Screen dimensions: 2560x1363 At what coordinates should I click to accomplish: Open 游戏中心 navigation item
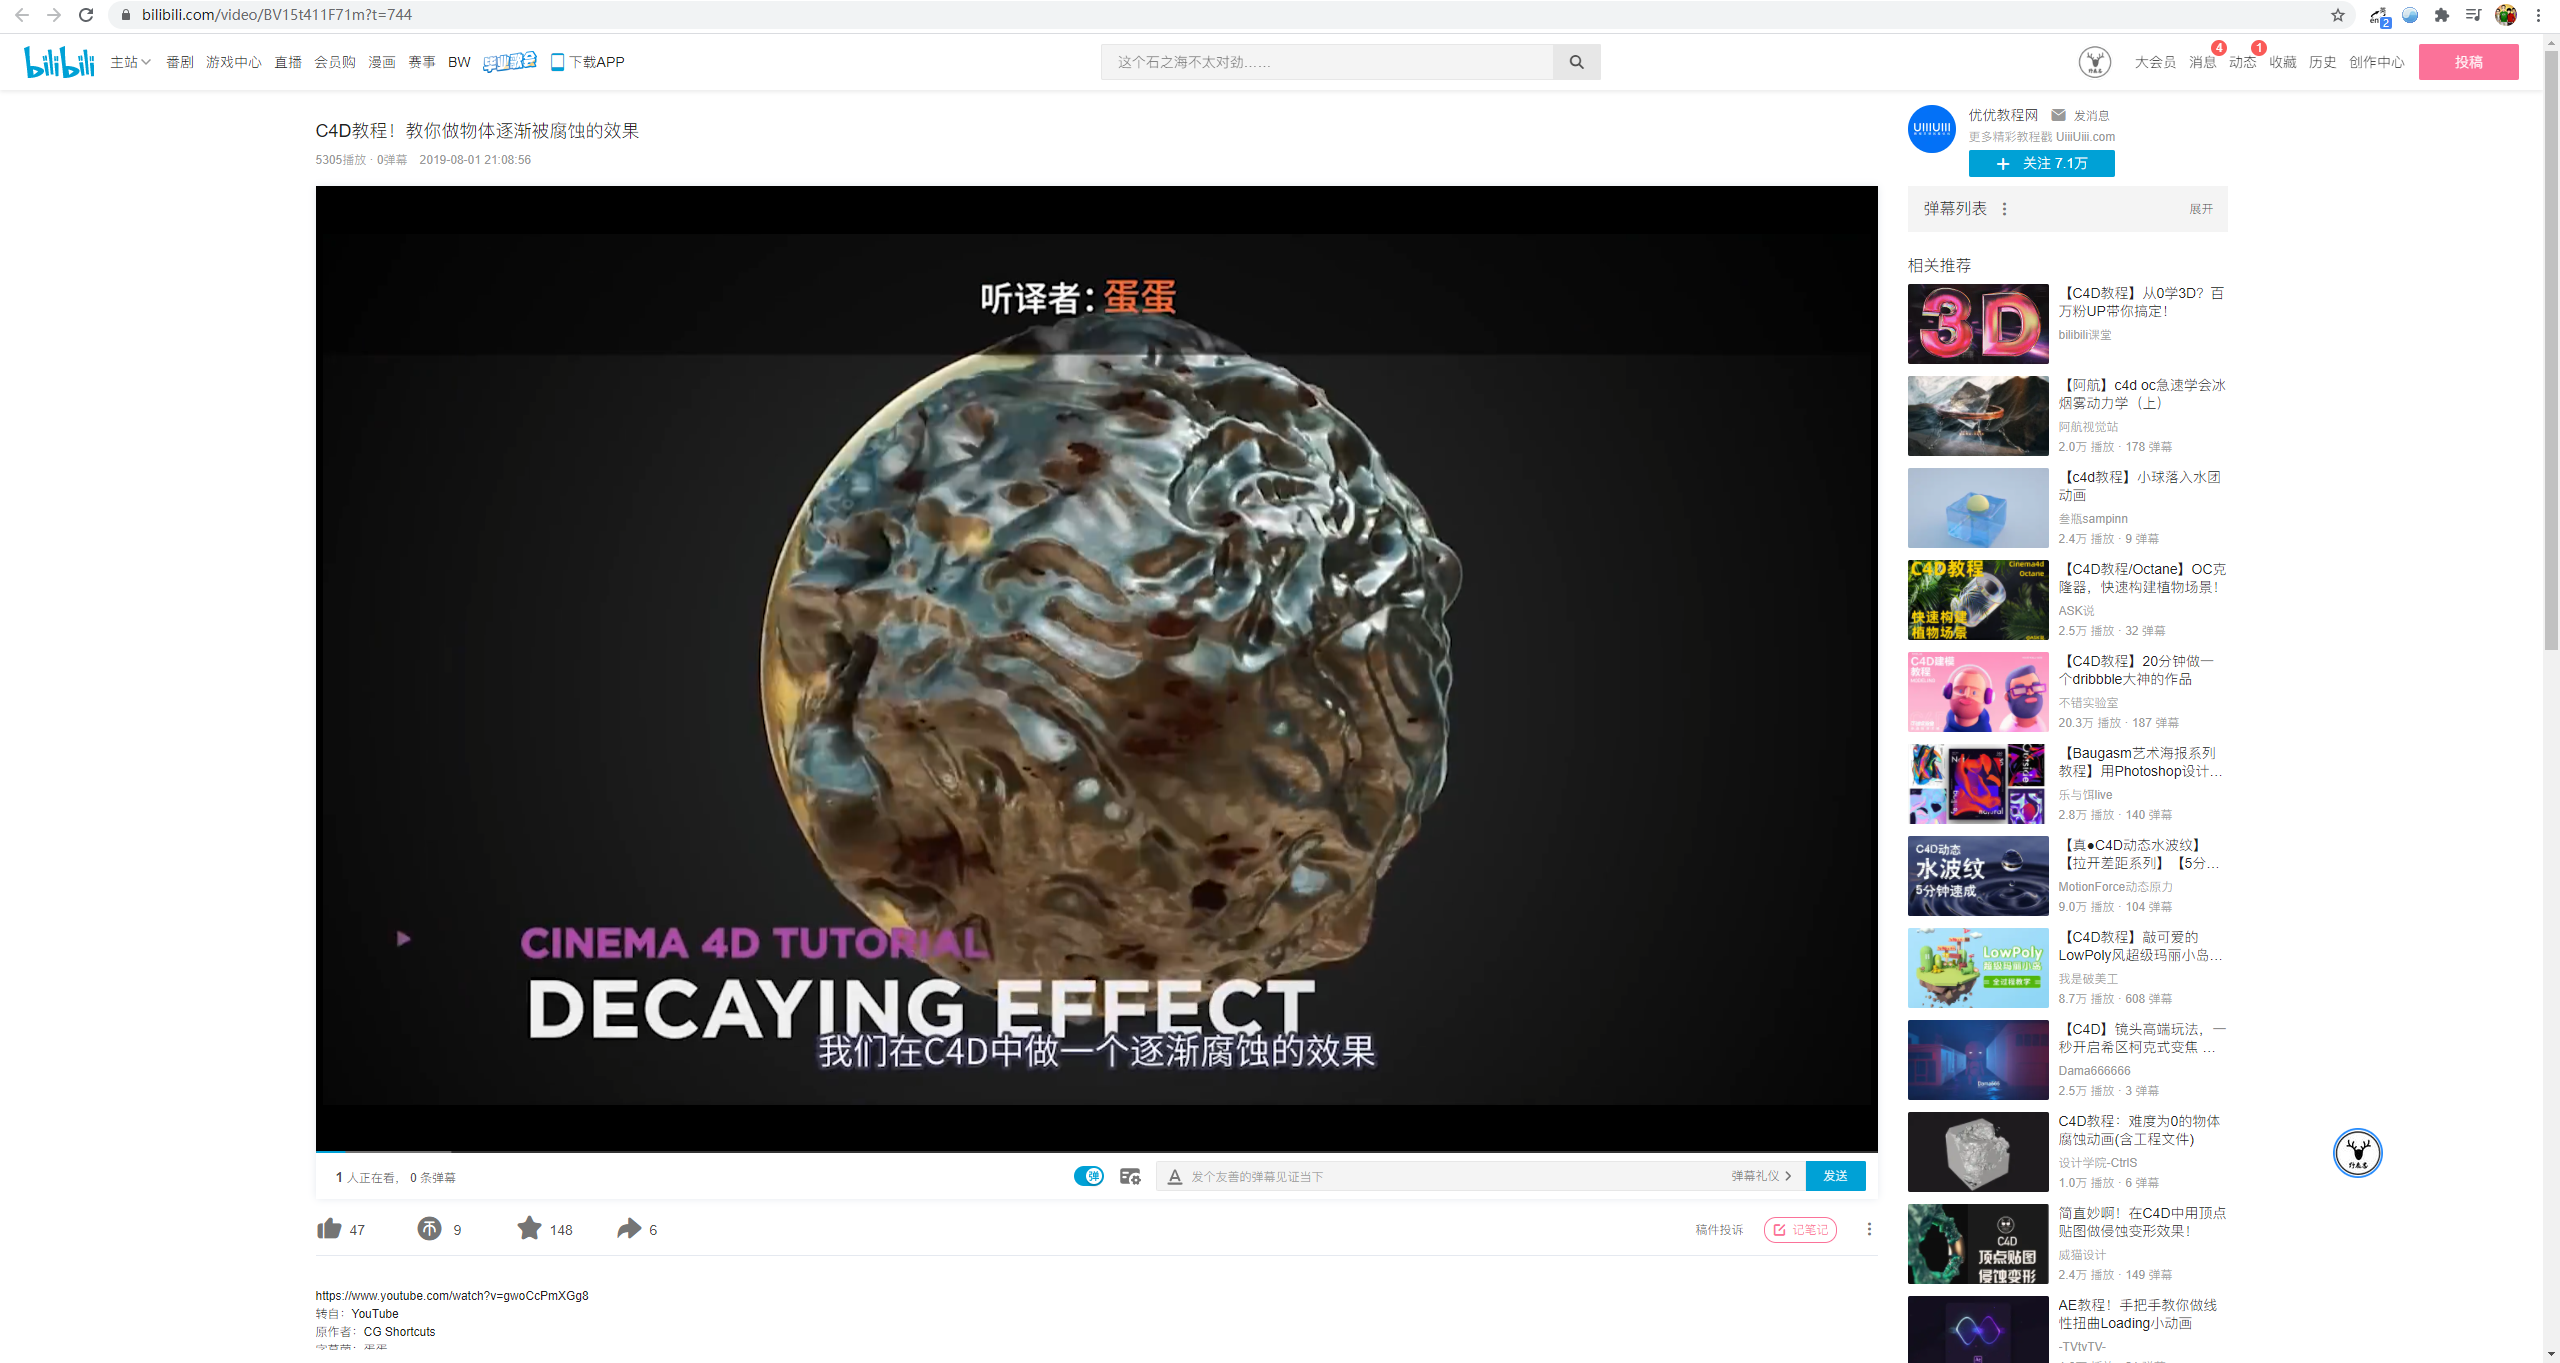click(233, 62)
